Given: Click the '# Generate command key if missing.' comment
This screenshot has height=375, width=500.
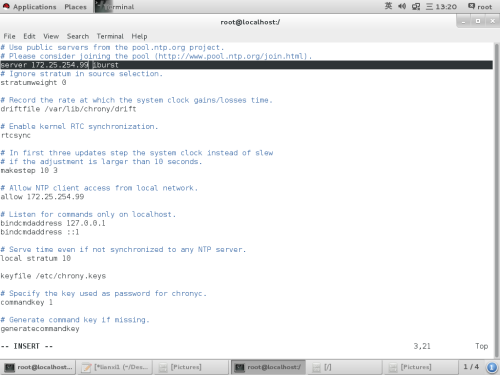Looking at the screenshot, I should point(75,320).
